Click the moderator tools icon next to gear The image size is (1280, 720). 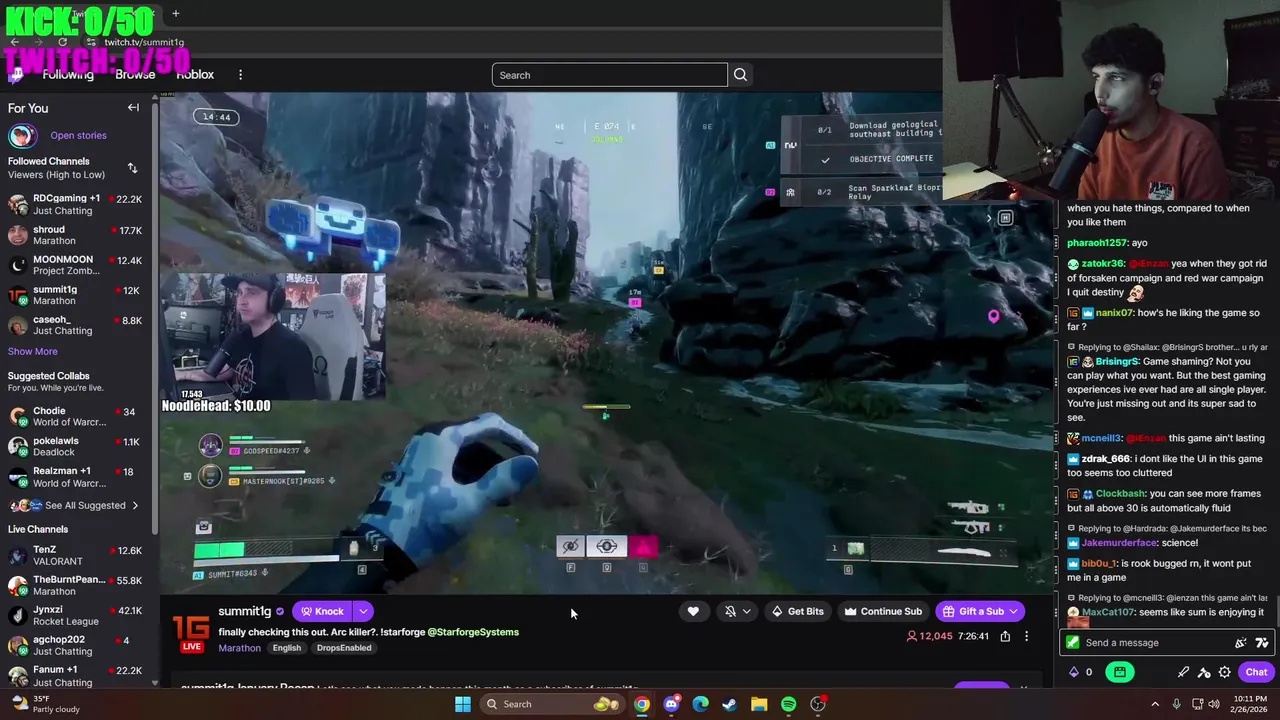[x=1204, y=672]
